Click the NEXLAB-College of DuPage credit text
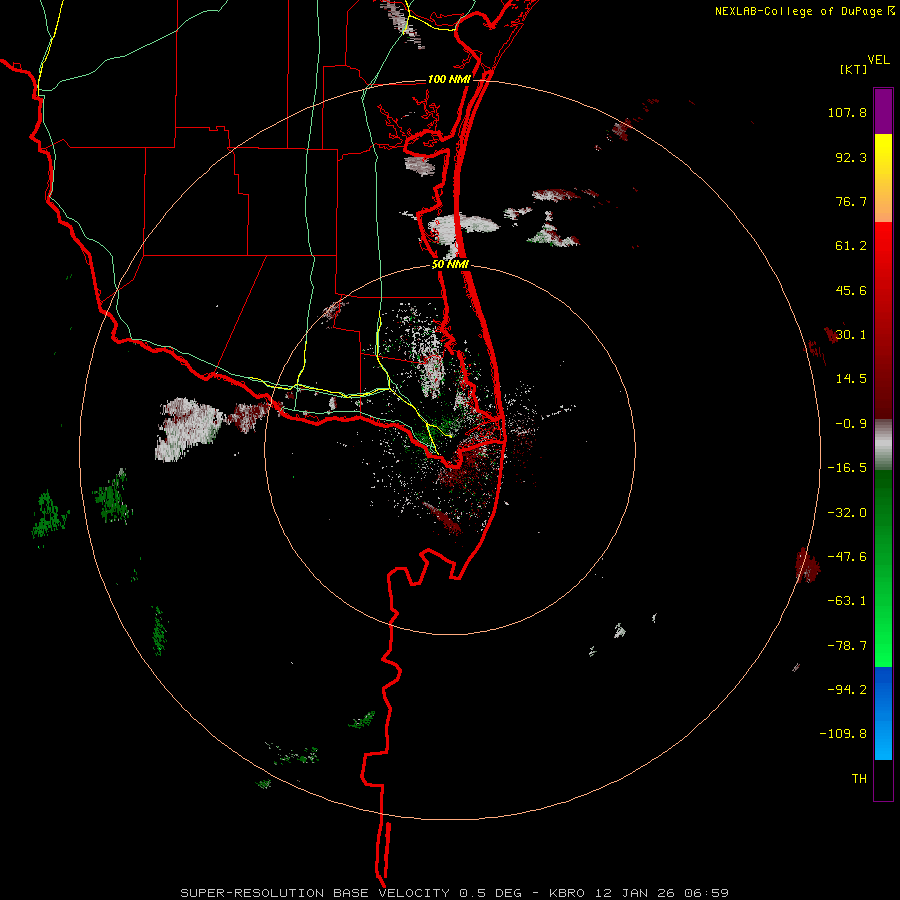 [800, 11]
